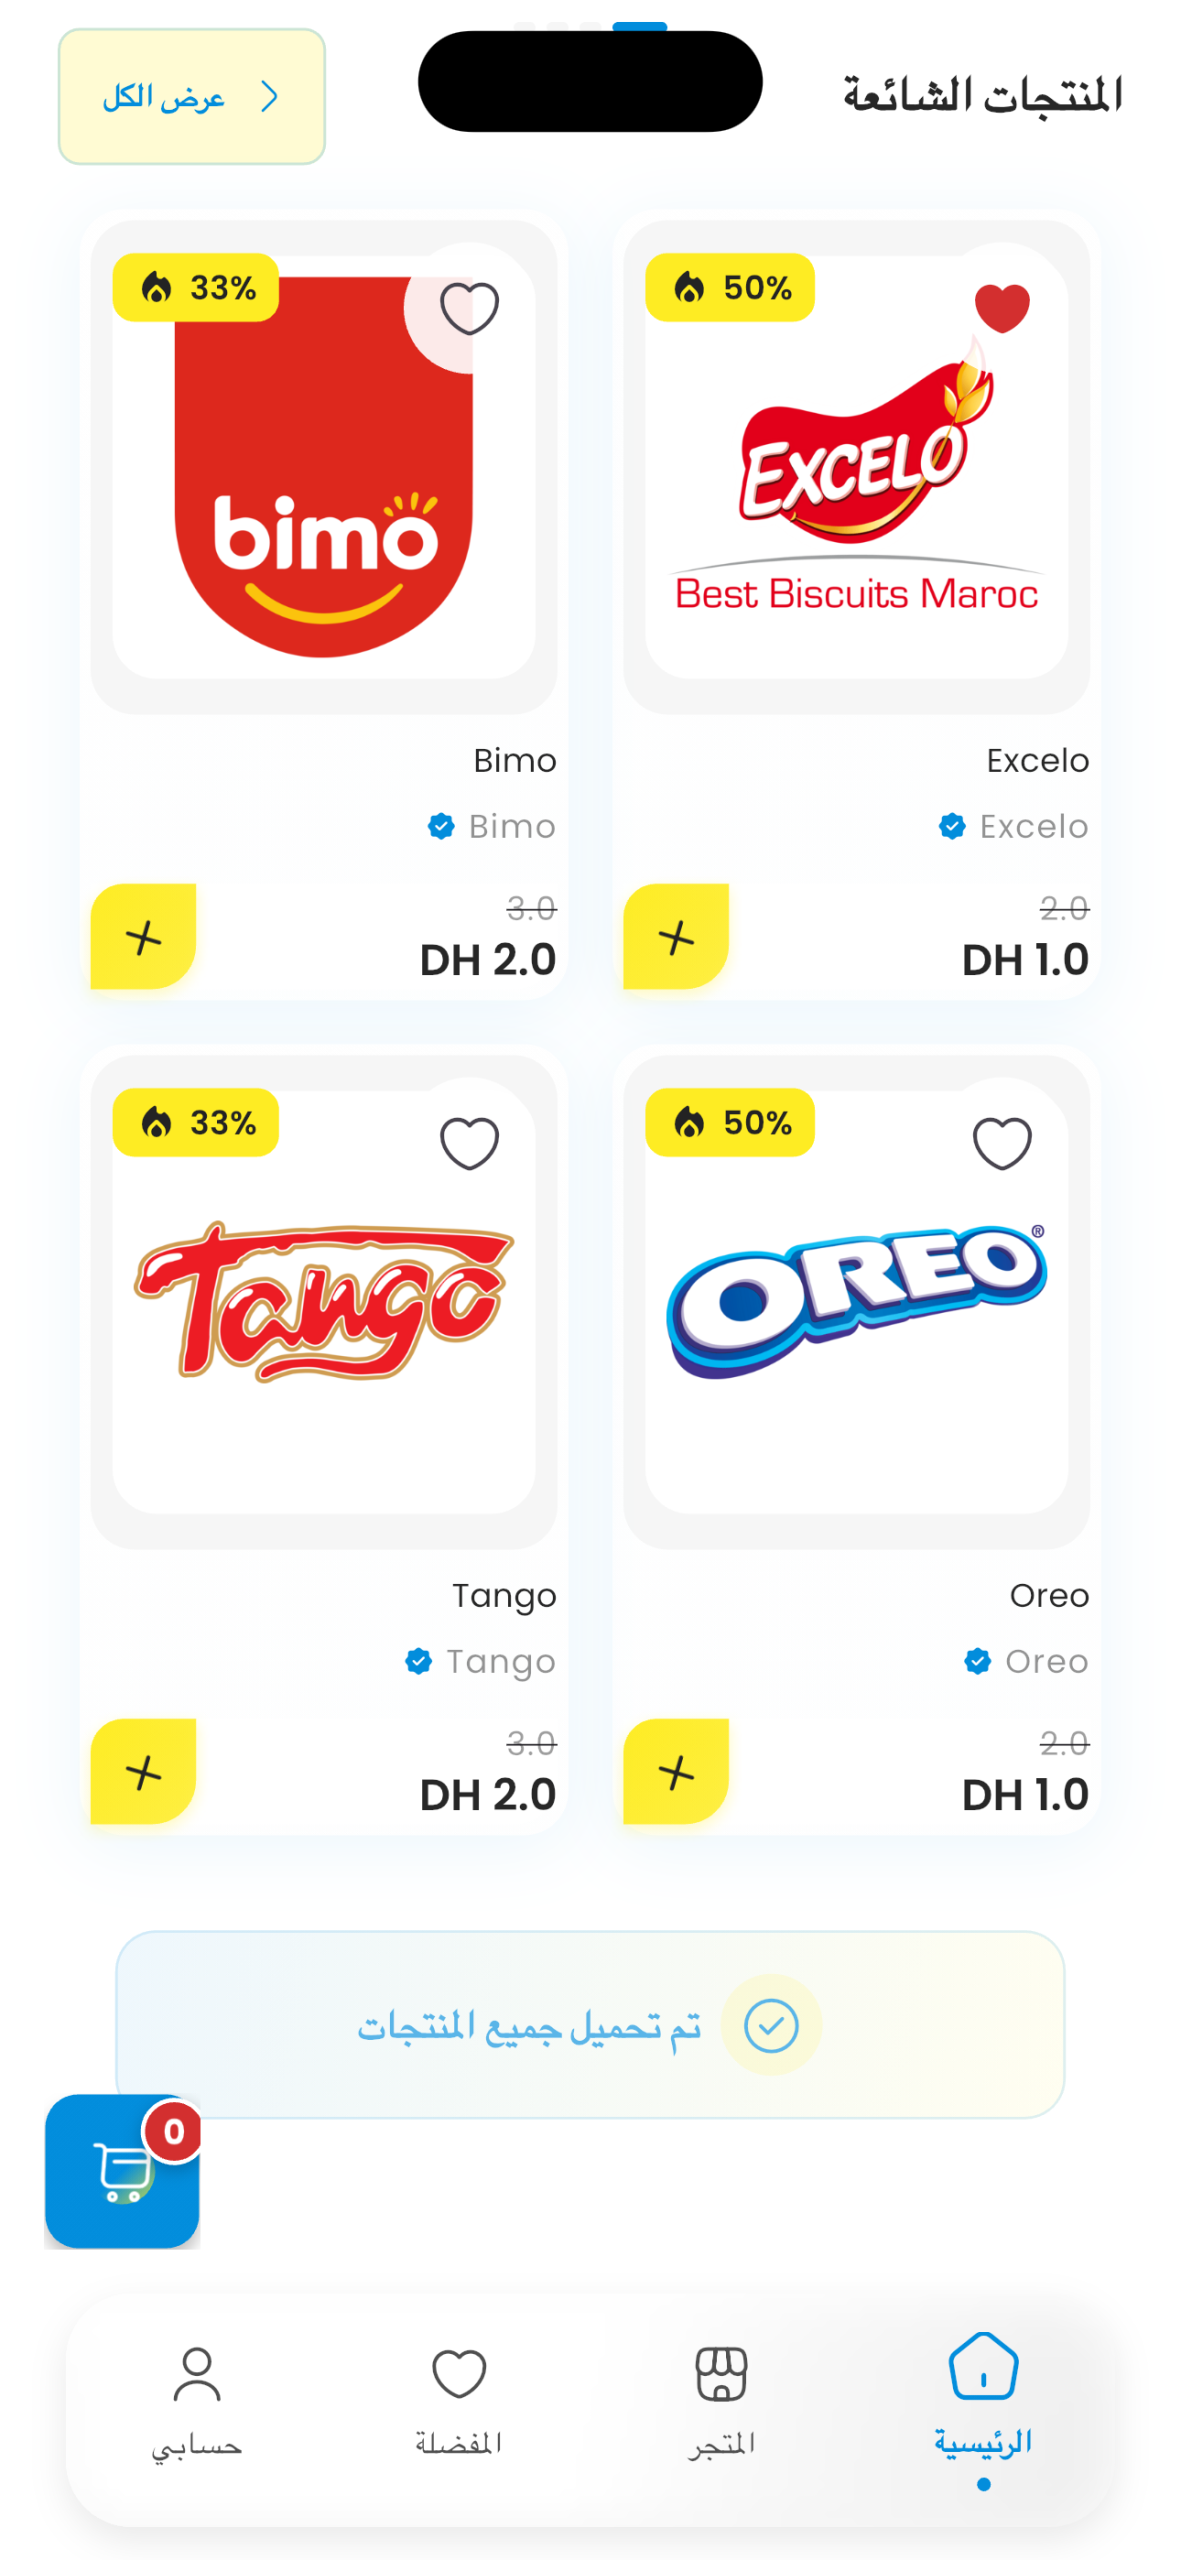Add Oreo product to cart
1181x2560 pixels.
point(676,1771)
